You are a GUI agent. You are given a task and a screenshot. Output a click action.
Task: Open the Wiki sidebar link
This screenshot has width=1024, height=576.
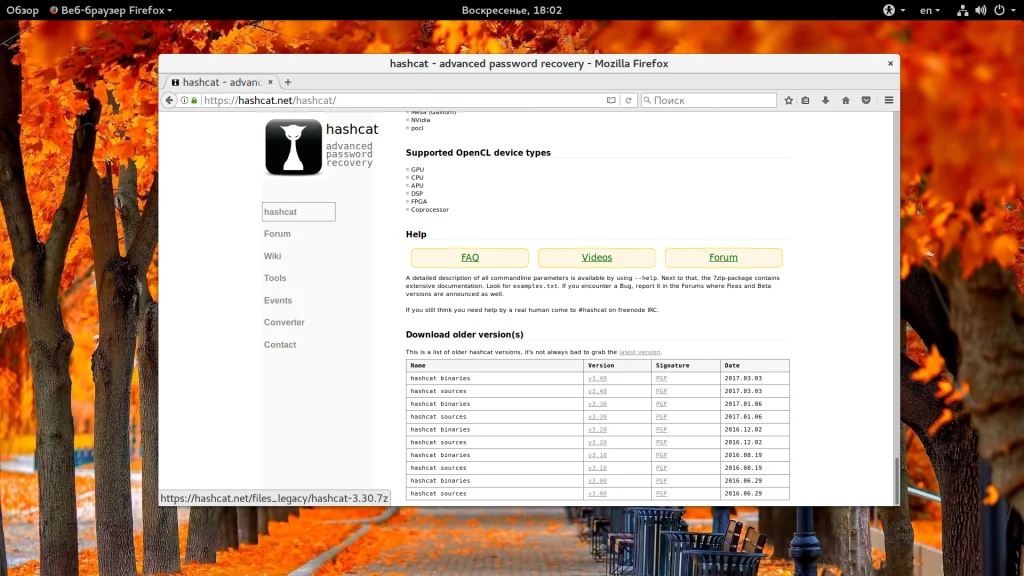272,256
